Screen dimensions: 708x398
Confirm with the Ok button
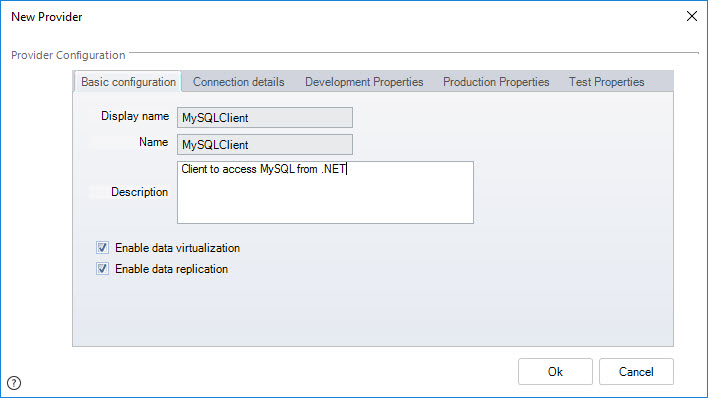click(x=555, y=371)
